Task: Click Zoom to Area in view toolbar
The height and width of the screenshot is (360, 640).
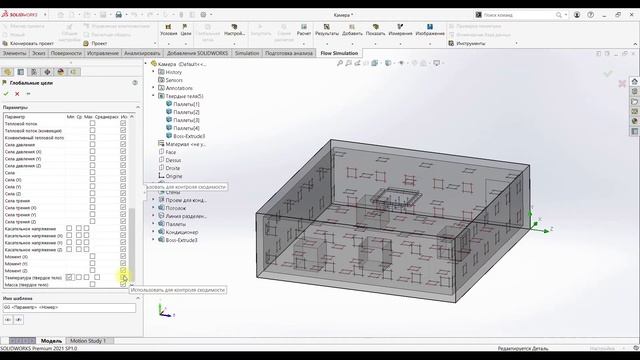Action: tap(349, 63)
